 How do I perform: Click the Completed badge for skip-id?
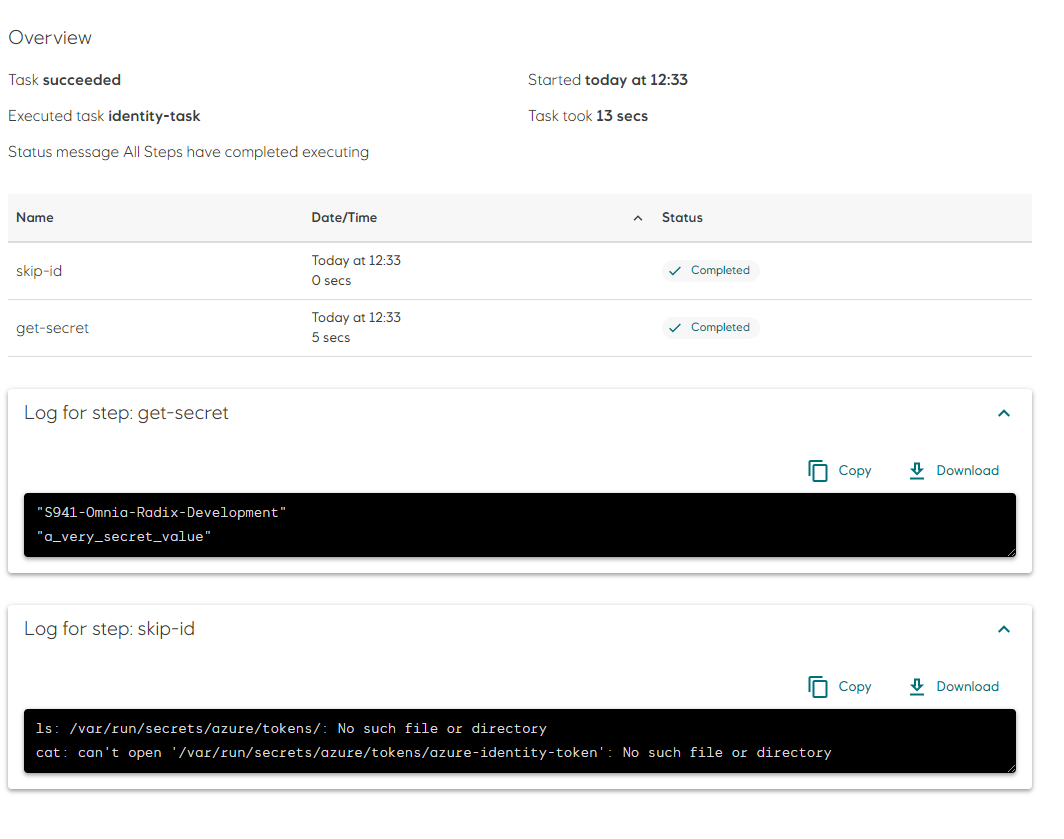pos(710,270)
